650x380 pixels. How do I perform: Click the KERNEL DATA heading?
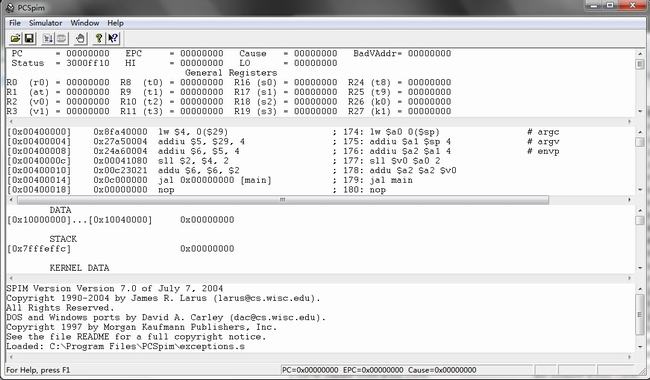[x=79, y=268]
